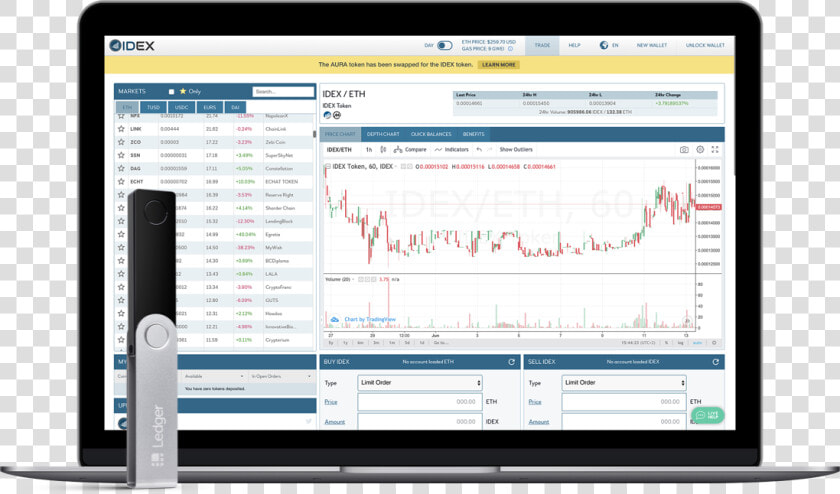Click the Learn More banner button

[498, 65]
